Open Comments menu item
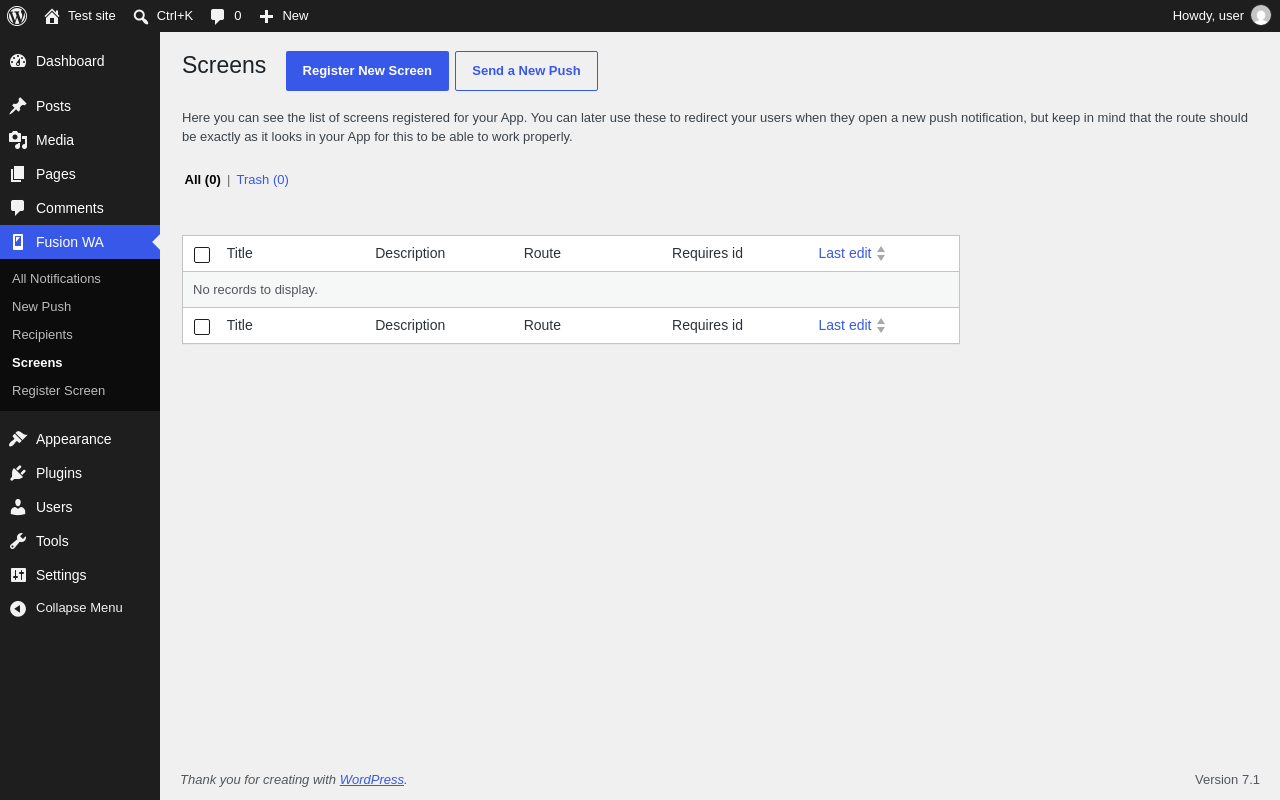 80,208
